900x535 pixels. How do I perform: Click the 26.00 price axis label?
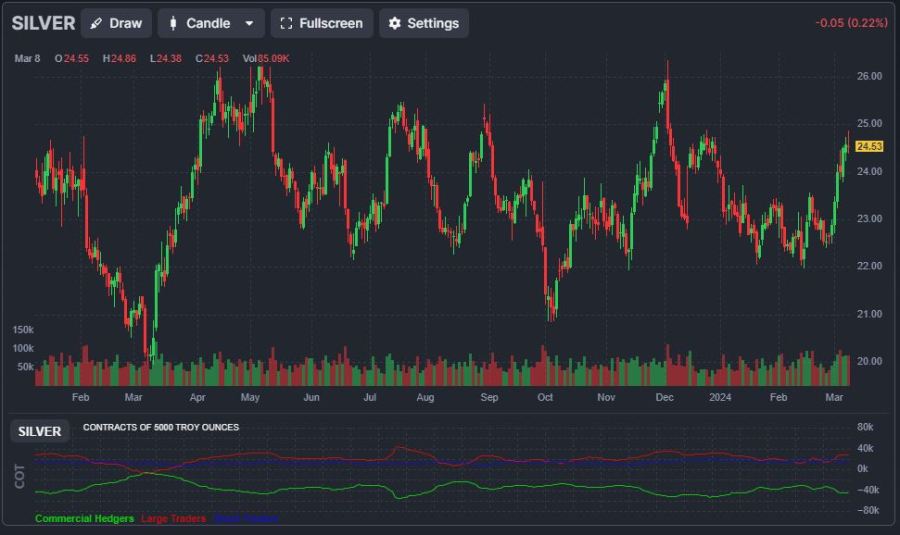869,76
